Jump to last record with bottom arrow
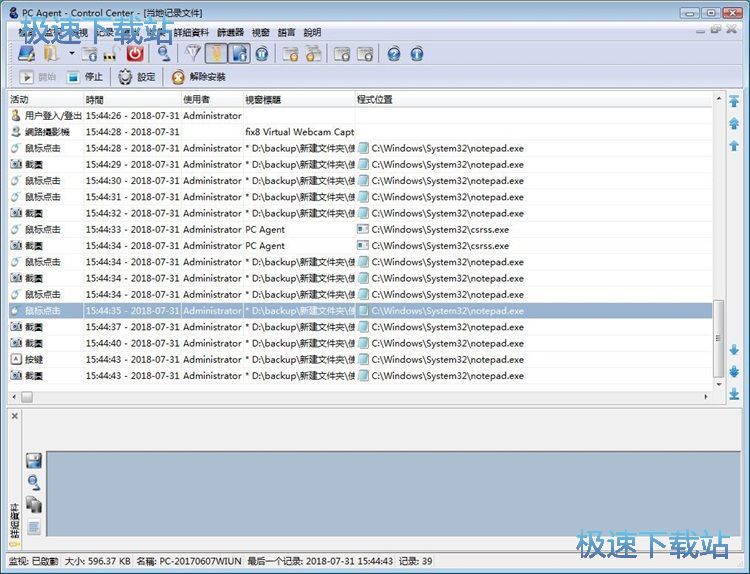The width and height of the screenshot is (750, 574). pyautogui.click(x=734, y=393)
